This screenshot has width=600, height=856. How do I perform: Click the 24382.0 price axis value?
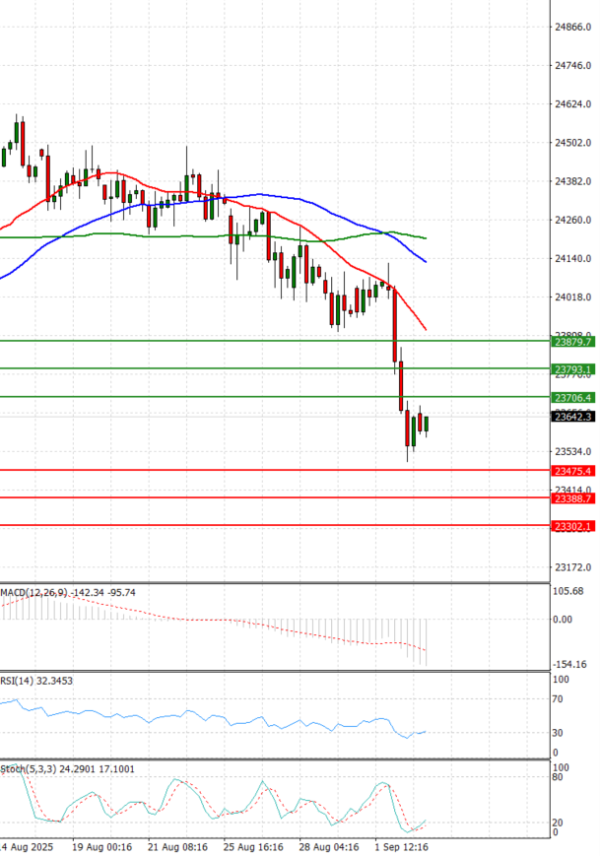573,181
